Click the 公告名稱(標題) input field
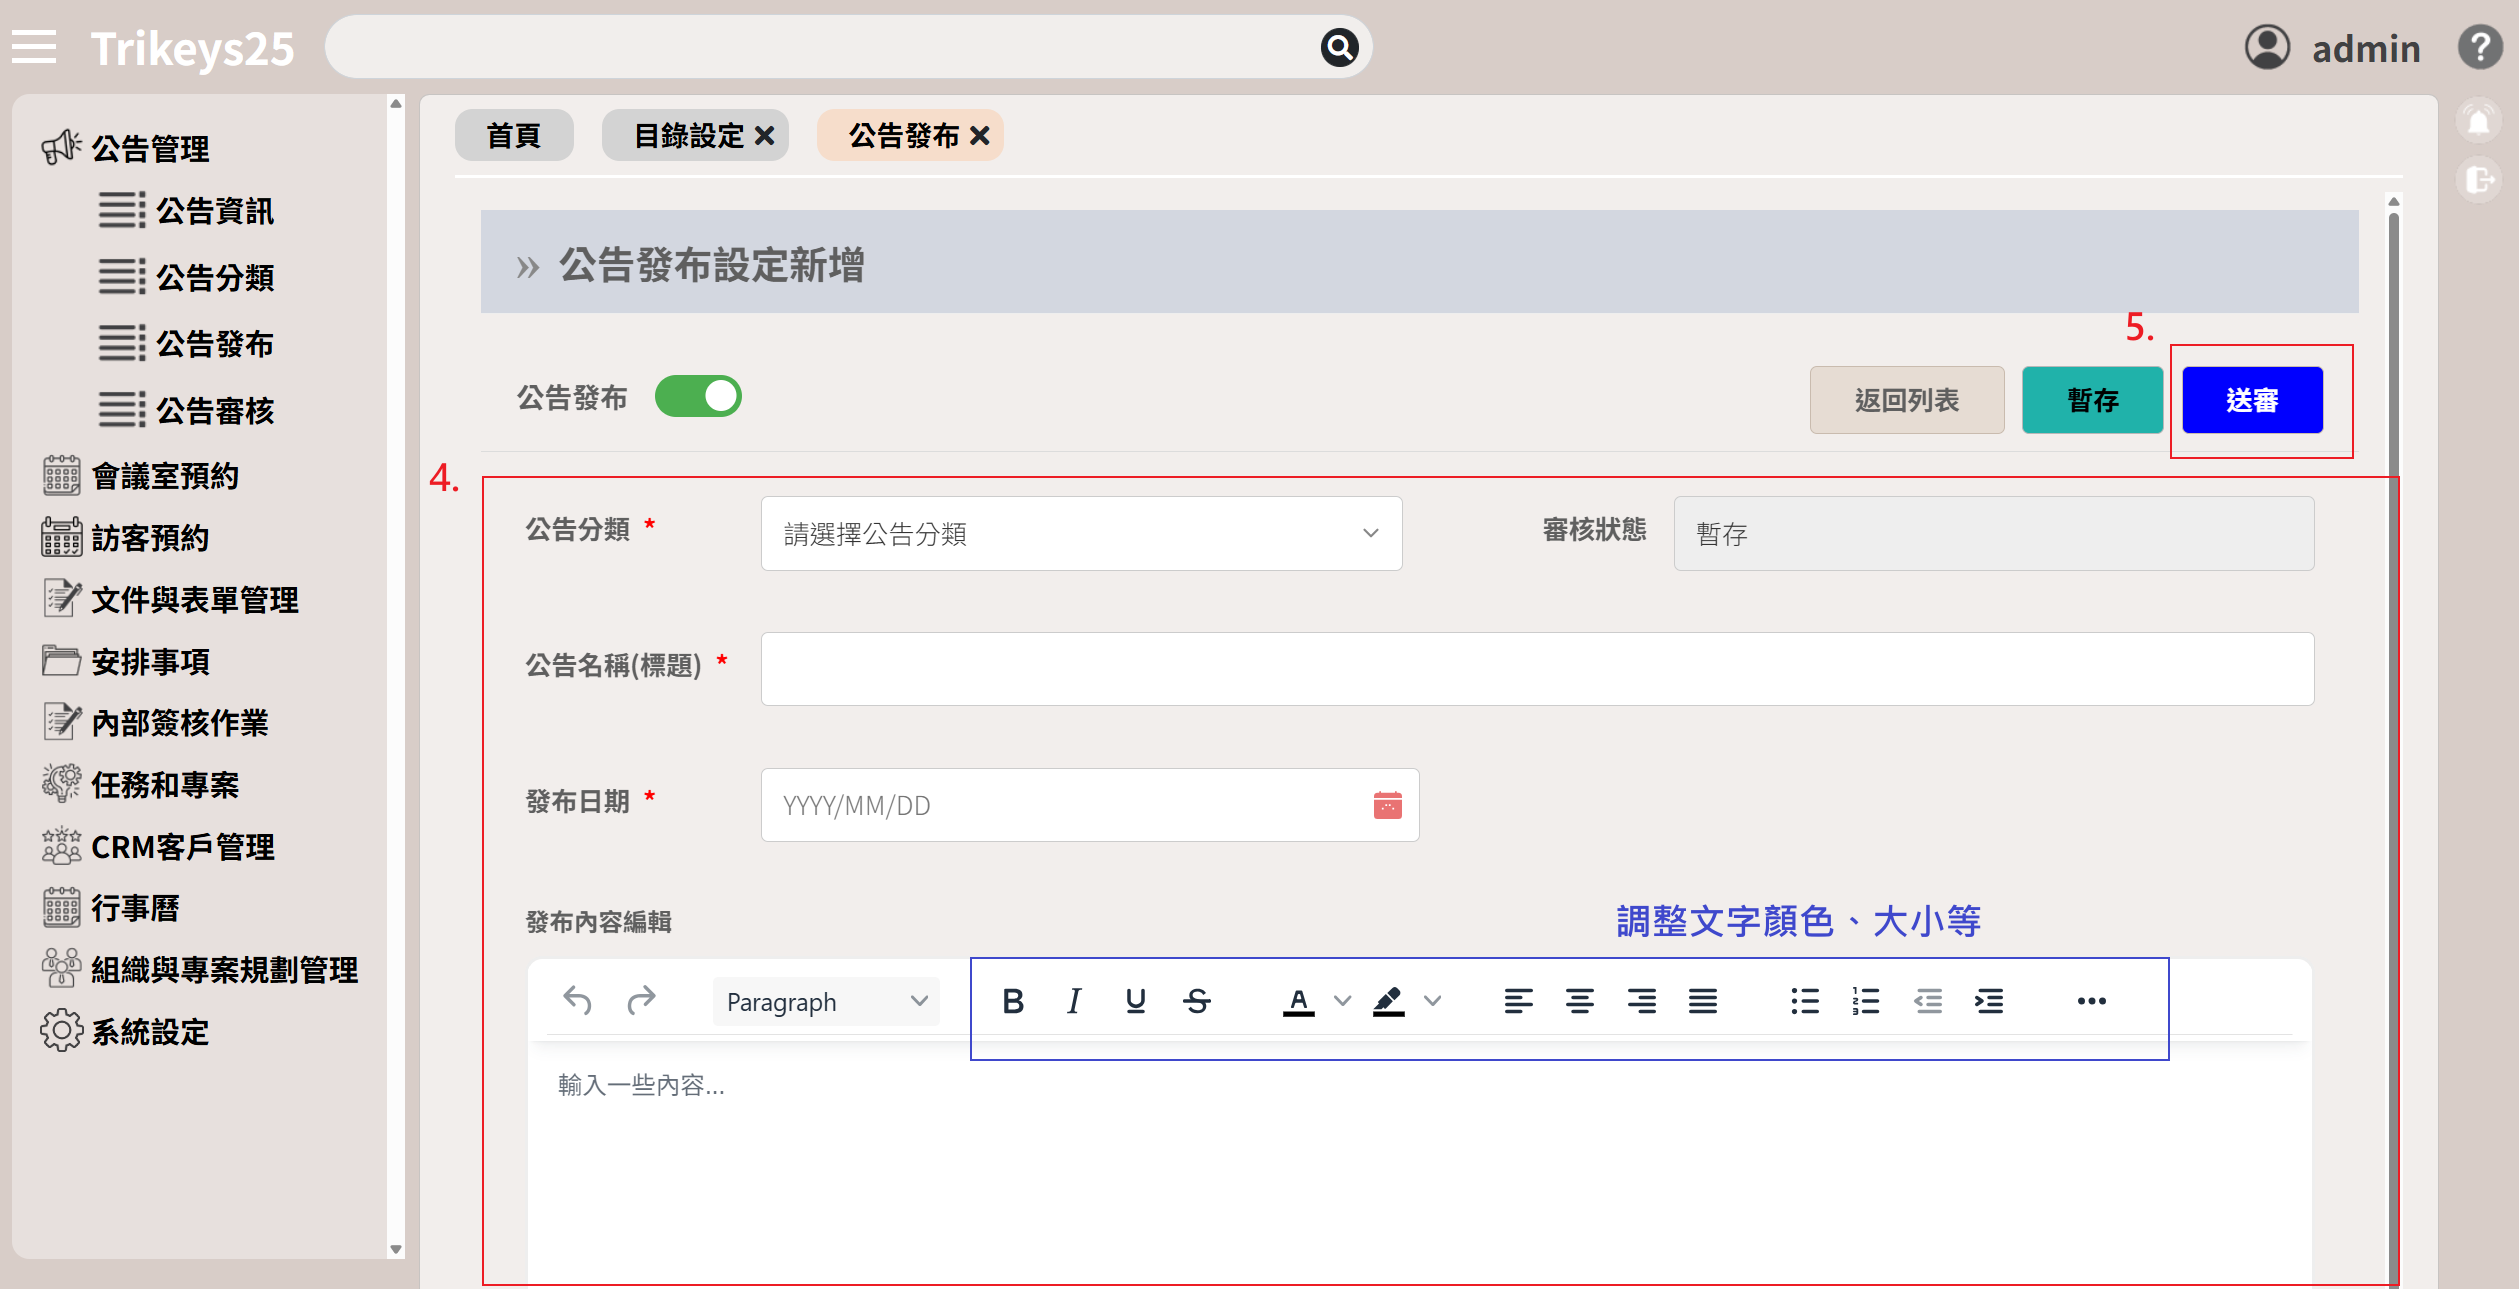 pos(1537,669)
